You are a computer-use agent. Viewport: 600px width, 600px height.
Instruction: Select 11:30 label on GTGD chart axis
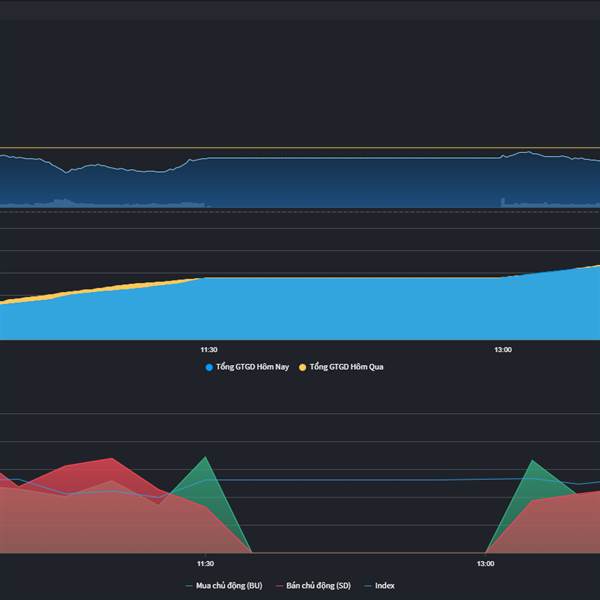tap(209, 349)
